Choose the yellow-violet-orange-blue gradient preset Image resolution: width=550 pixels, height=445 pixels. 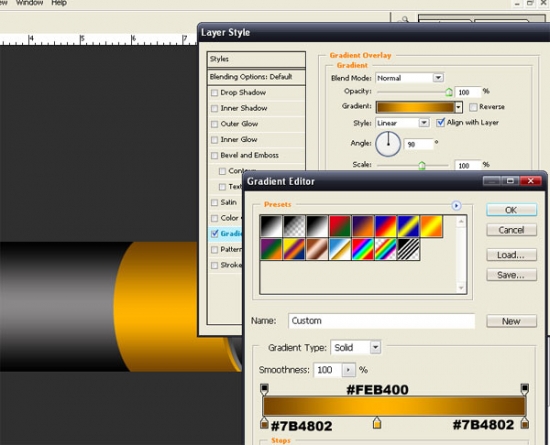pyautogui.click(x=294, y=249)
